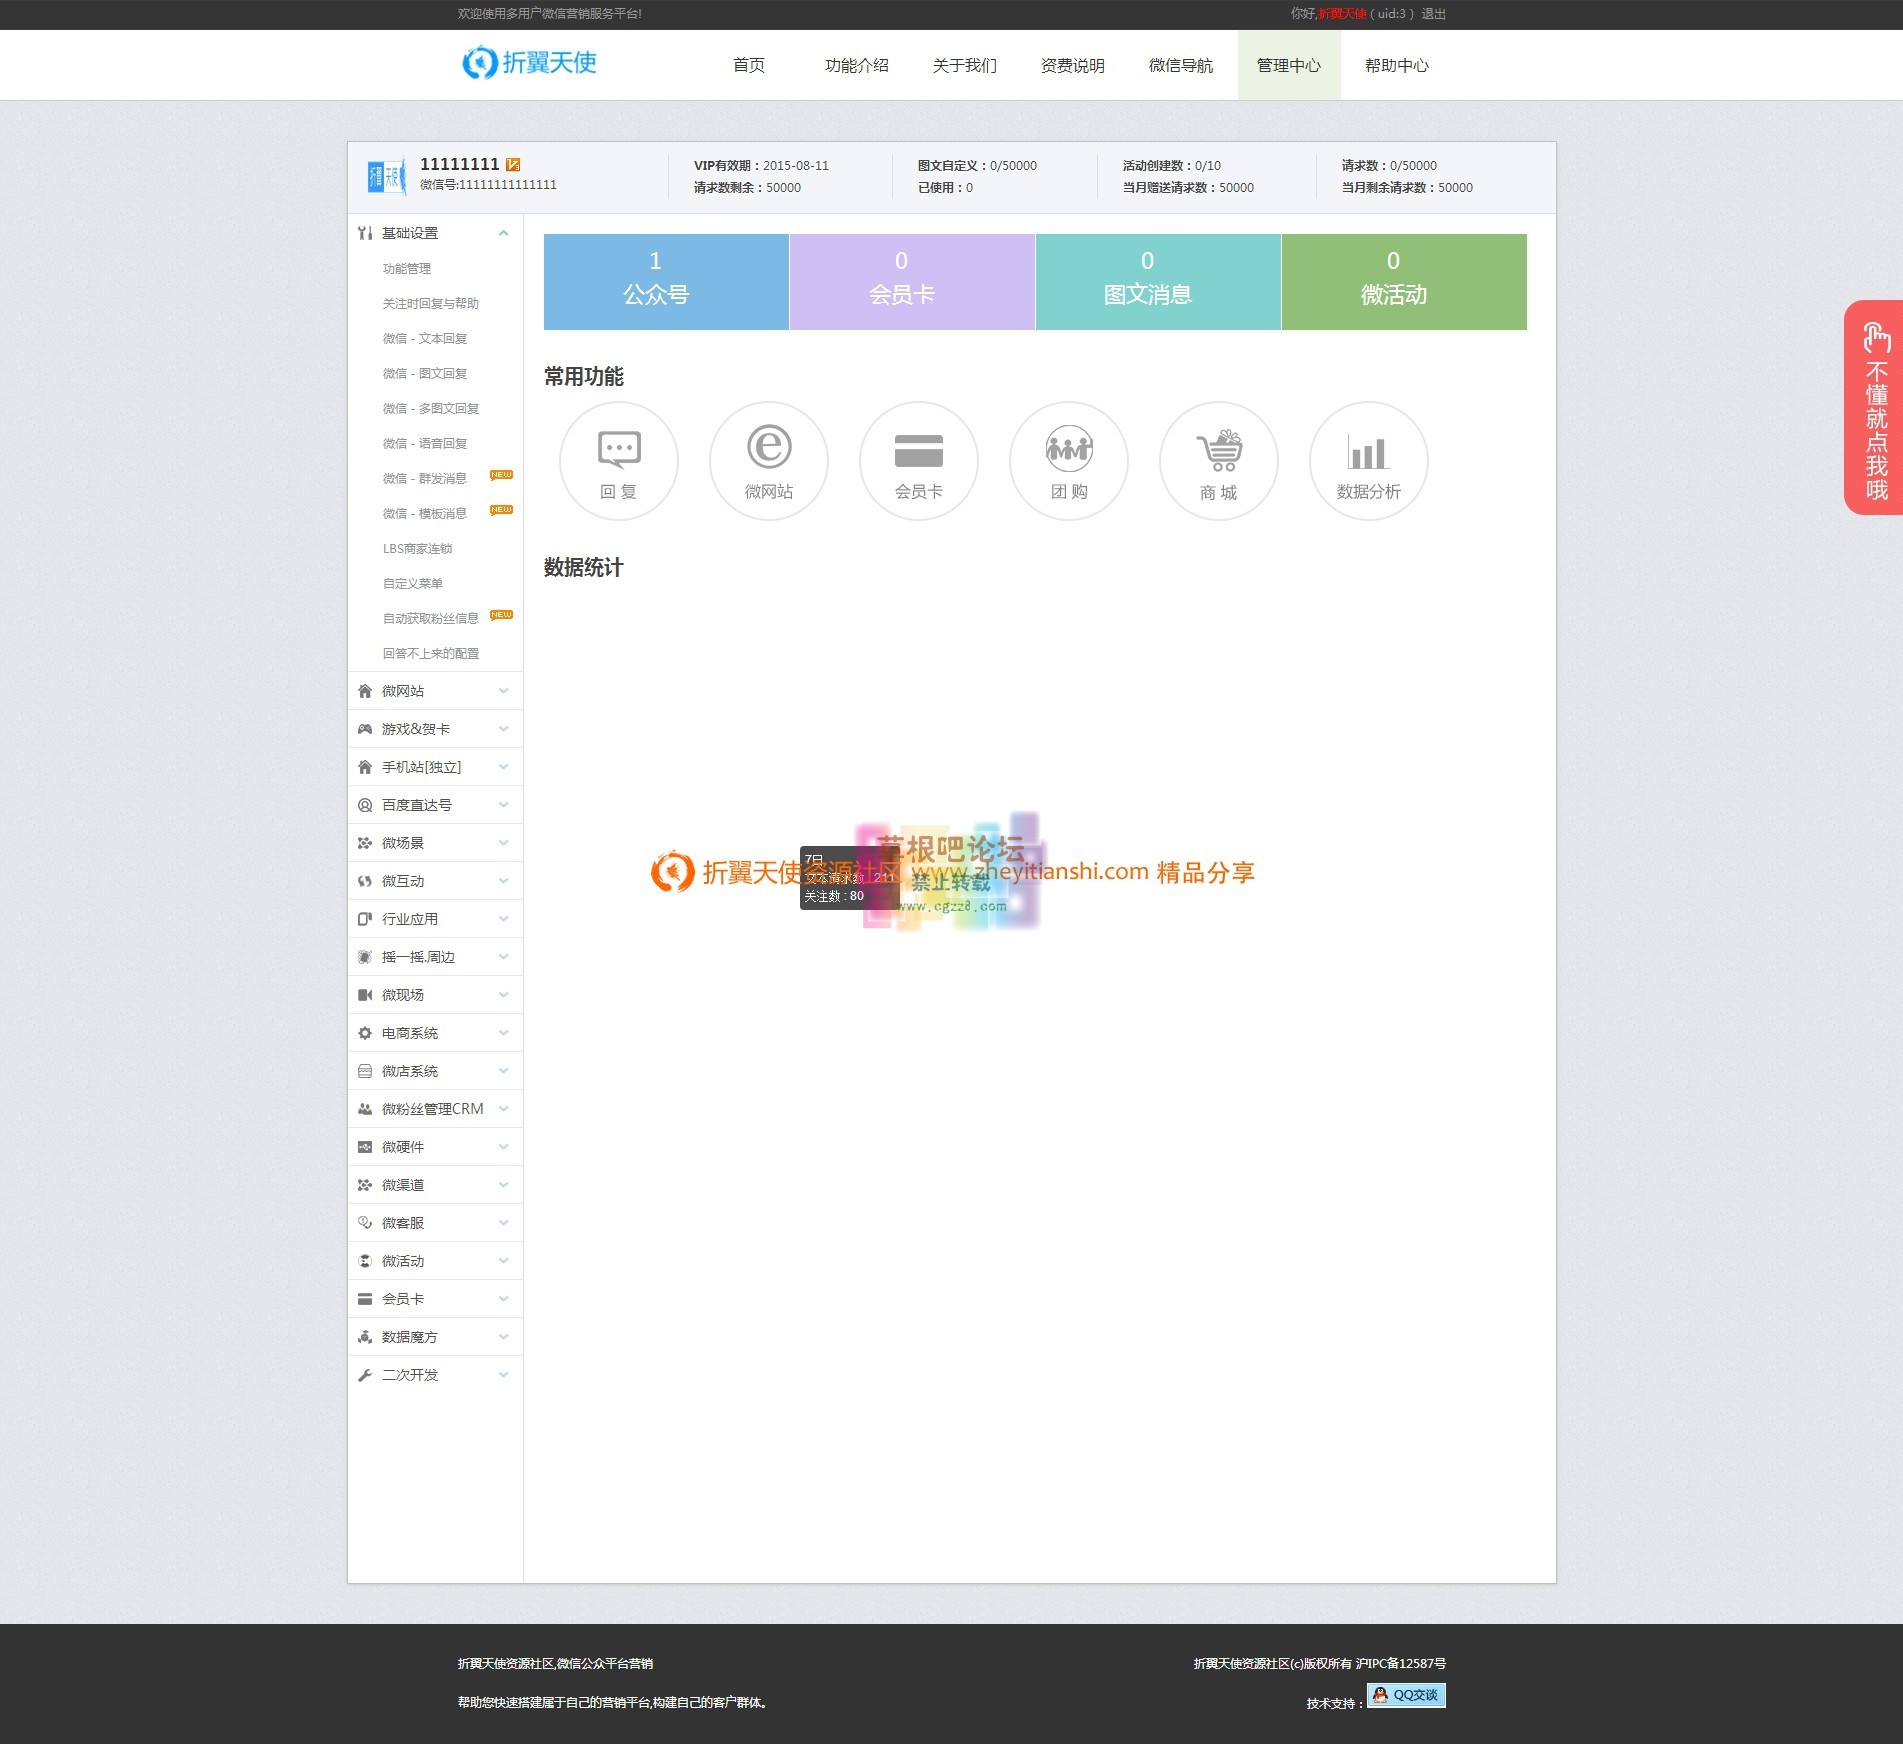
Task: Expand the 二次开发 sidebar section
Action: tap(434, 1375)
